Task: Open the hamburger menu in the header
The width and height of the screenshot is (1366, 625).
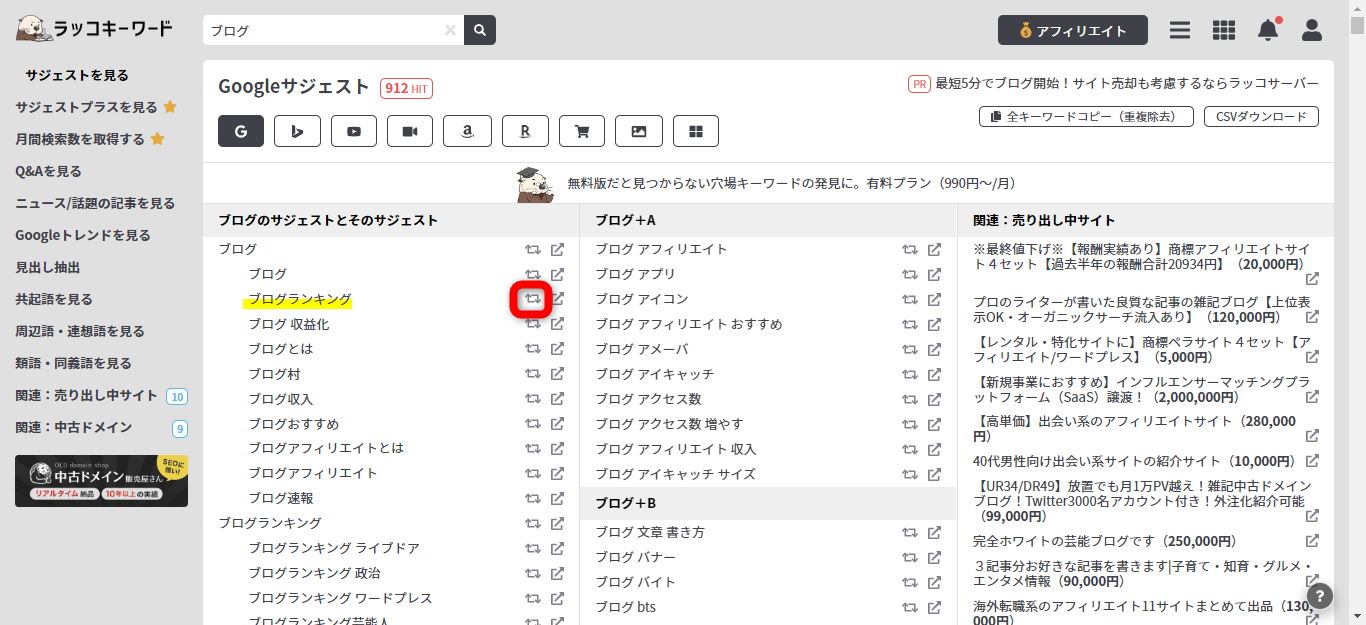Action: 1180,30
